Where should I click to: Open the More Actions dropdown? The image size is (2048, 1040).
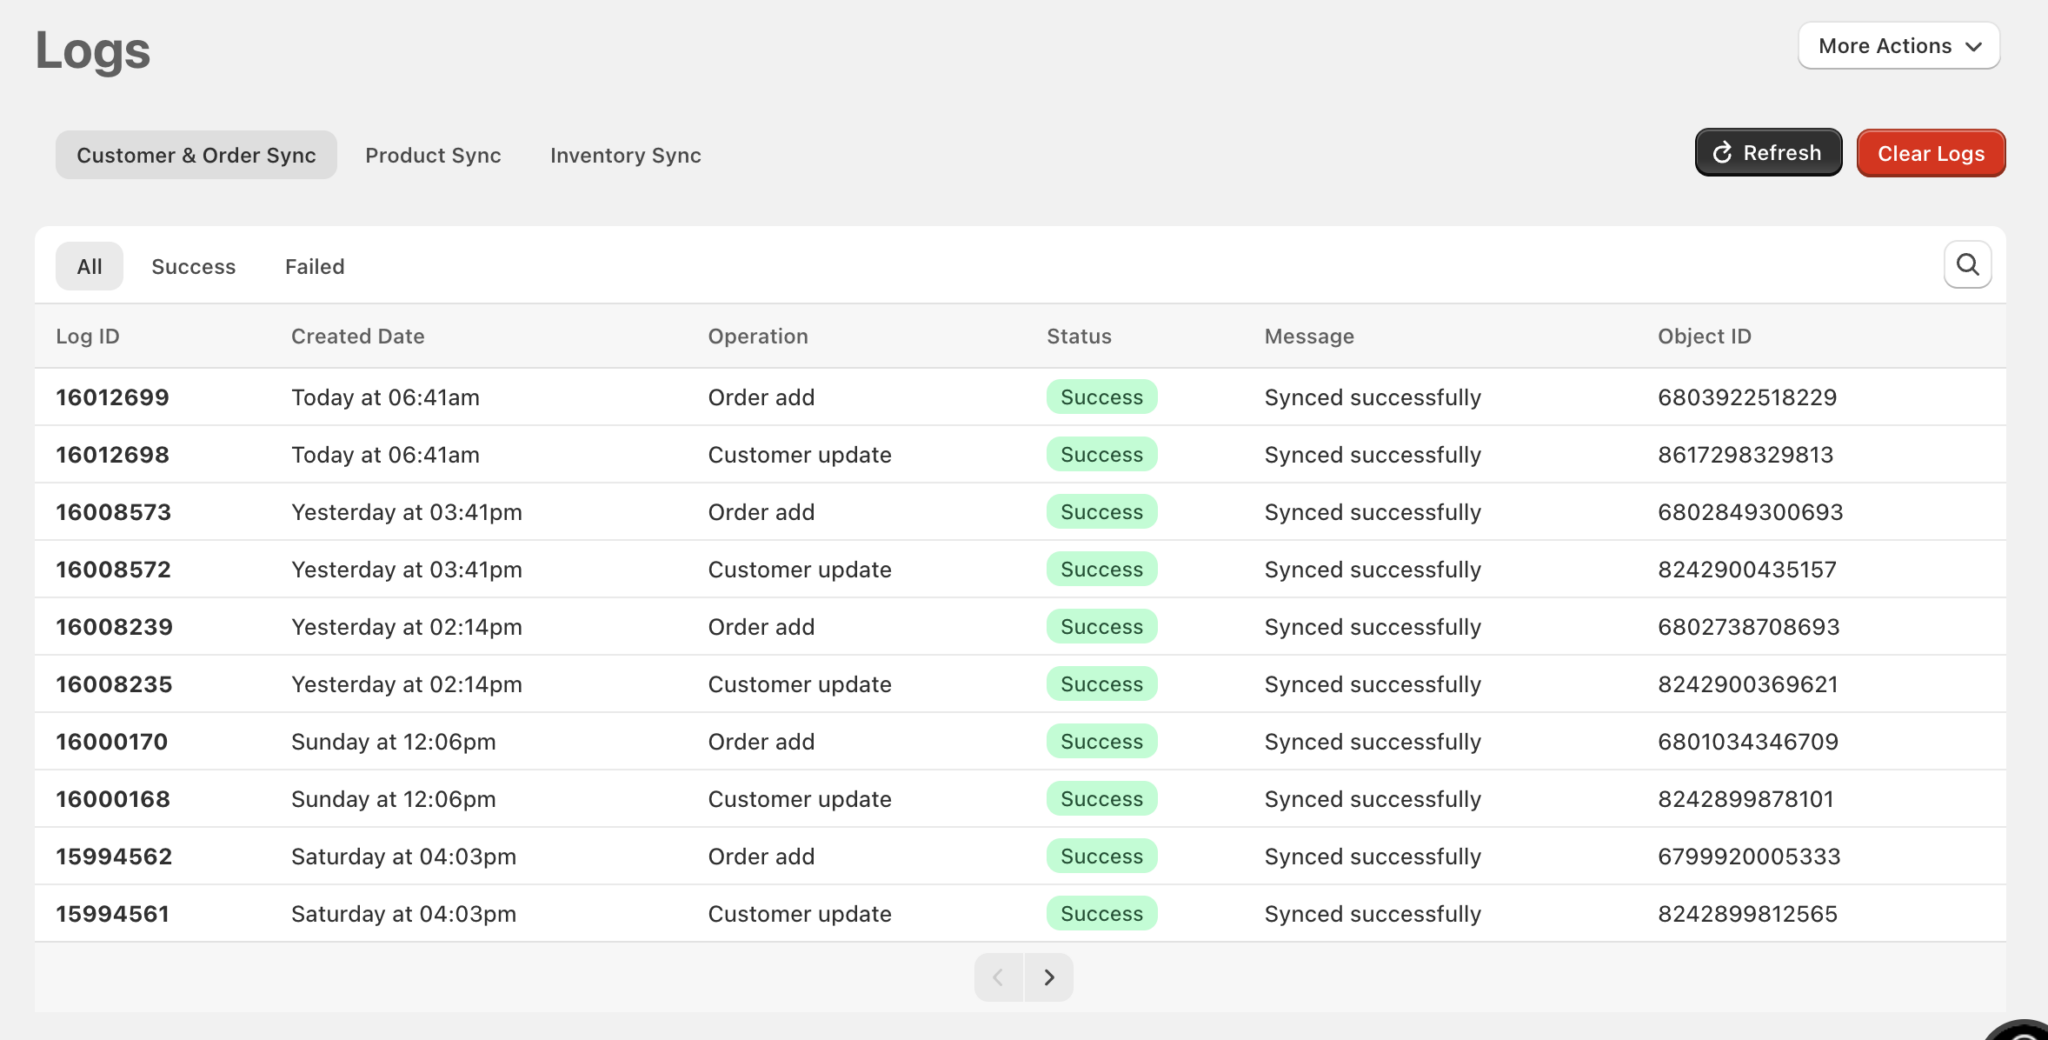pos(1898,46)
